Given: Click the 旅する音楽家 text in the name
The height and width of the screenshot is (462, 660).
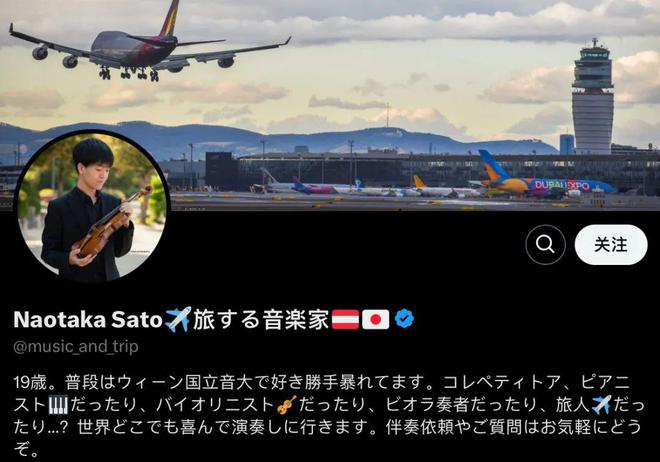Looking at the screenshot, I should click(261, 319).
